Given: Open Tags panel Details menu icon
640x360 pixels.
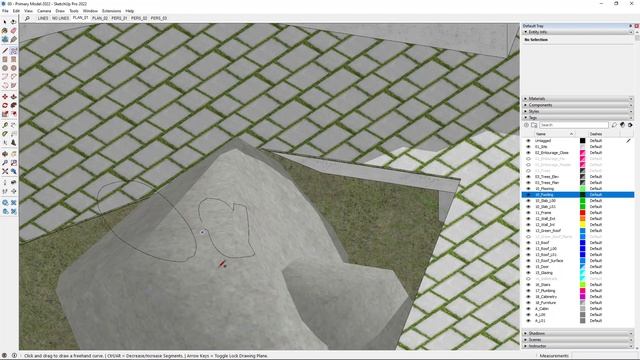Looking at the screenshot, I should 630,125.
